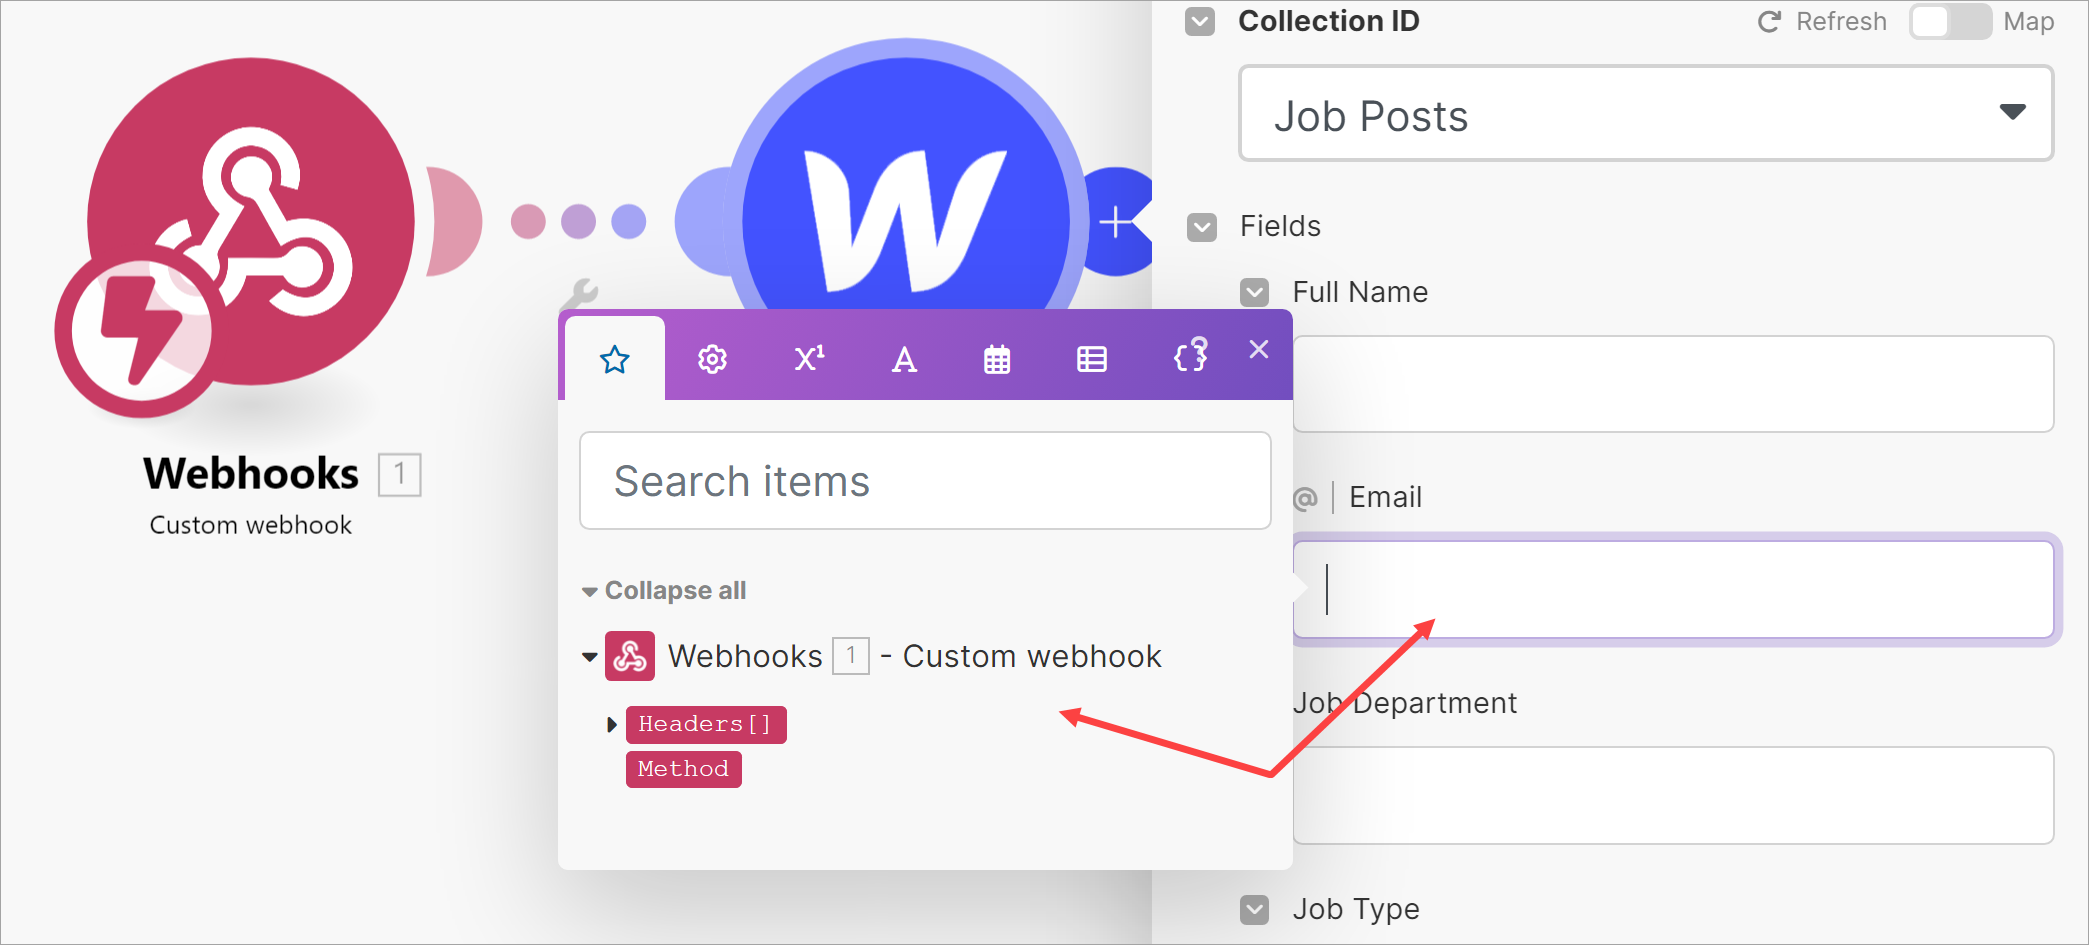Collapse the Webhooks Custom webhook group
The image size is (2089, 945).
(x=590, y=657)
